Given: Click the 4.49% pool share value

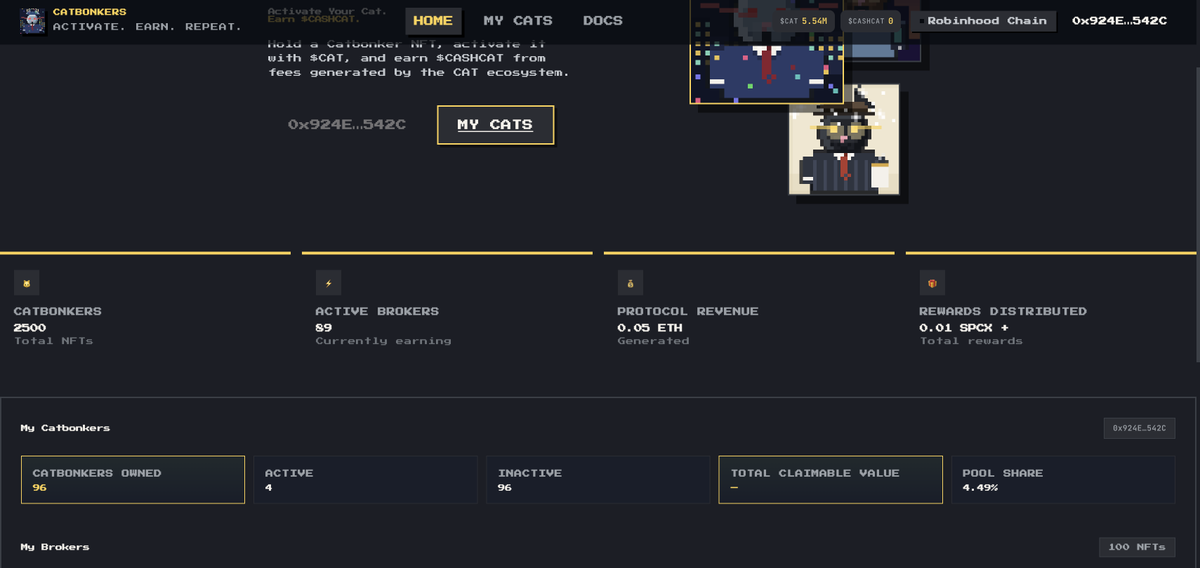Looking at the screenshot, I should [981, 488].
